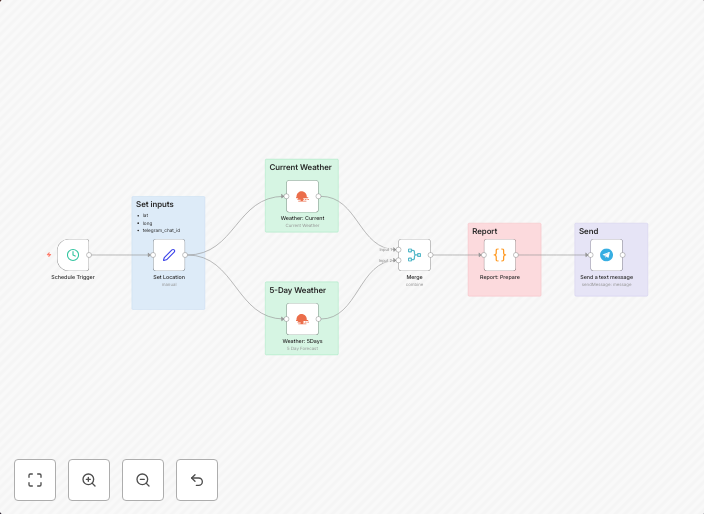Click the Merge node output connector

[431, 255]
